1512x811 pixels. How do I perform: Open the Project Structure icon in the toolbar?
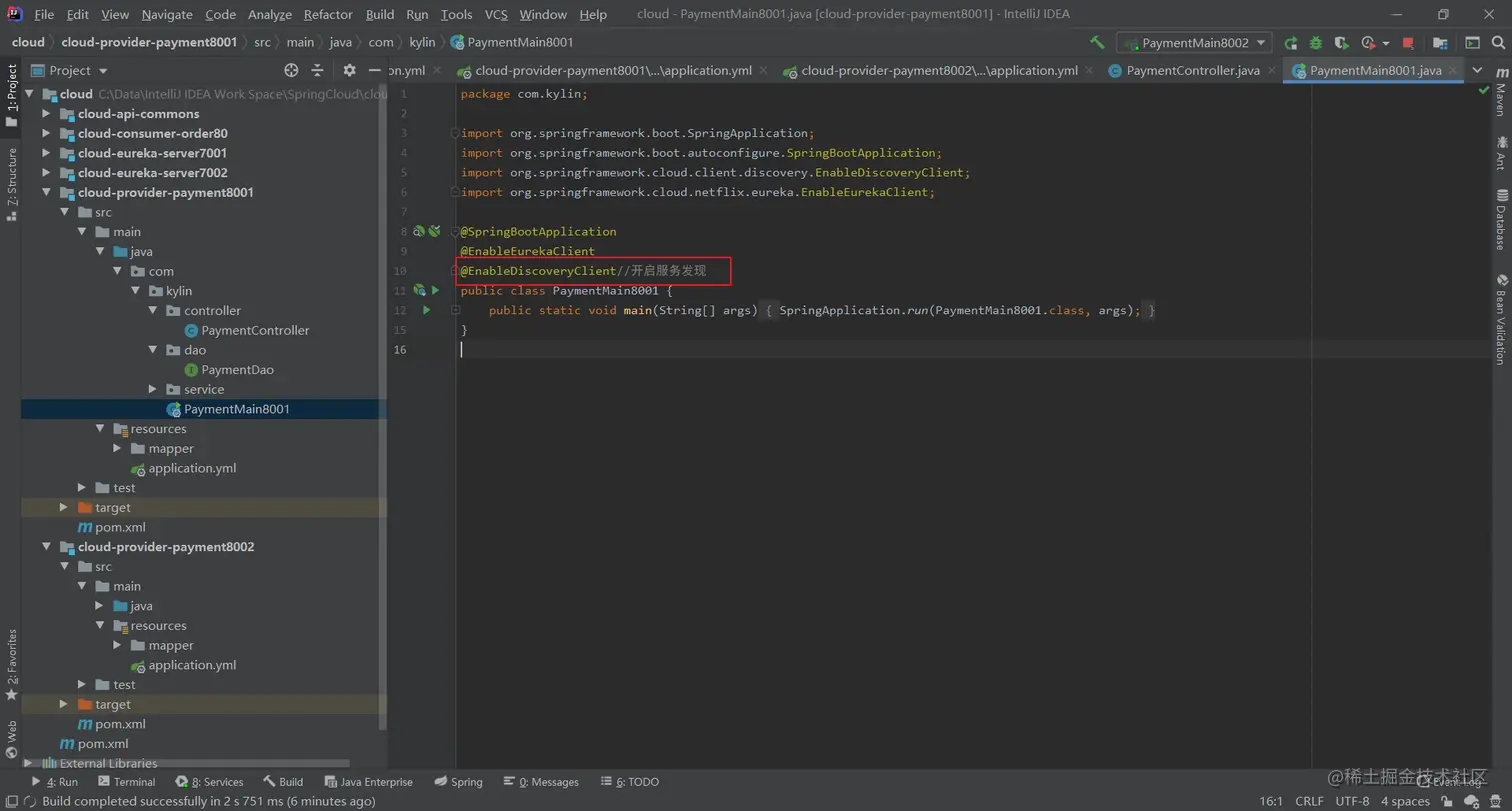pos(1440,43)
